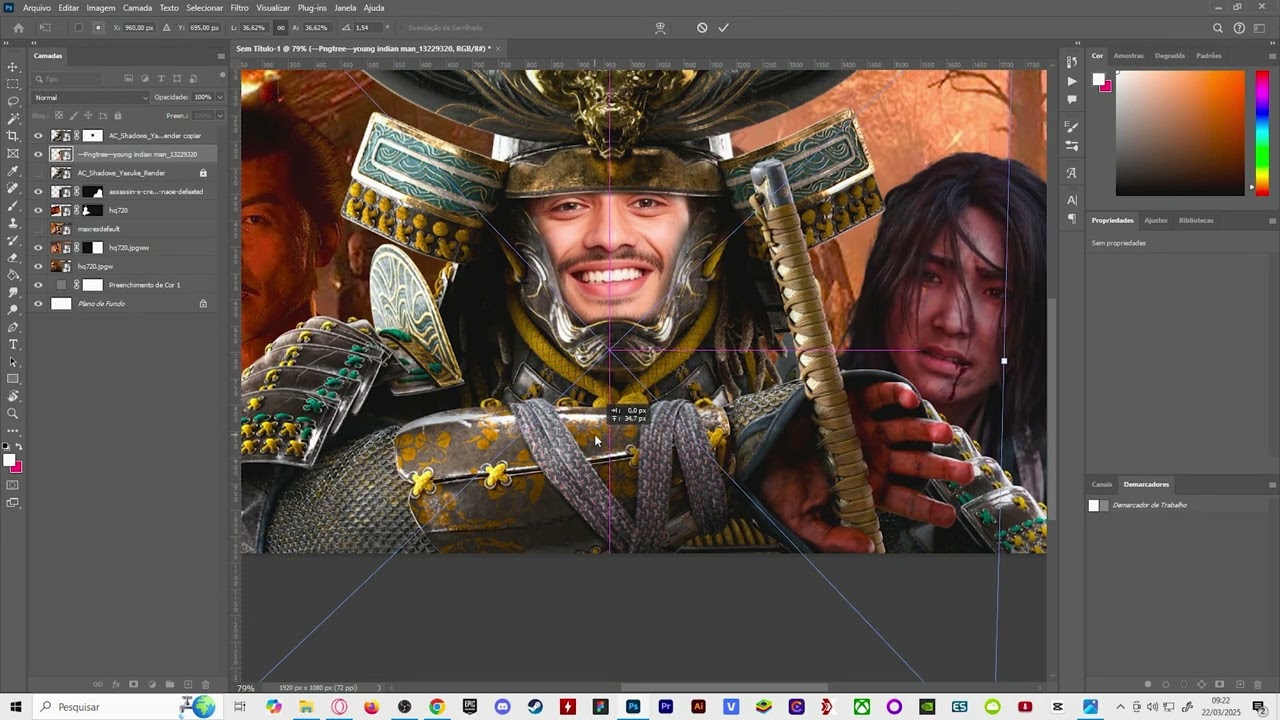
Task: Select the Rectangular Marquee tool
Action: 13,84
